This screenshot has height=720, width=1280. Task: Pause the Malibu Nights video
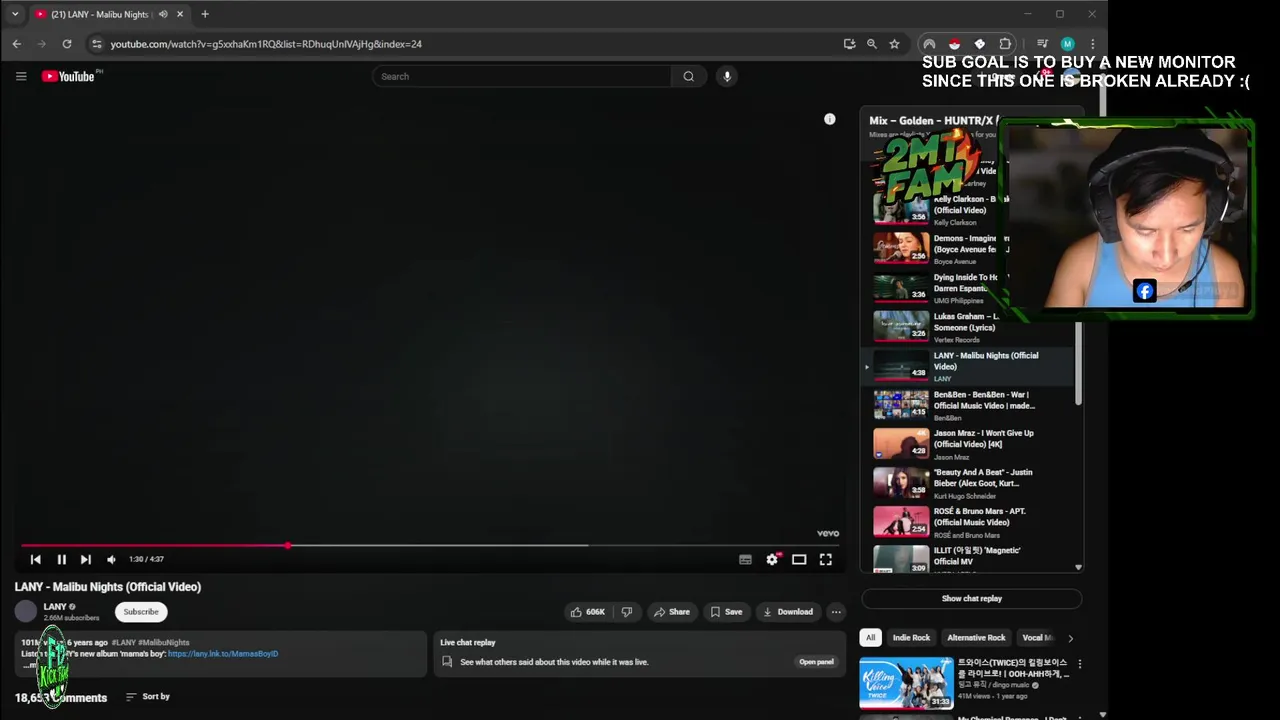[x=61, y=560]
